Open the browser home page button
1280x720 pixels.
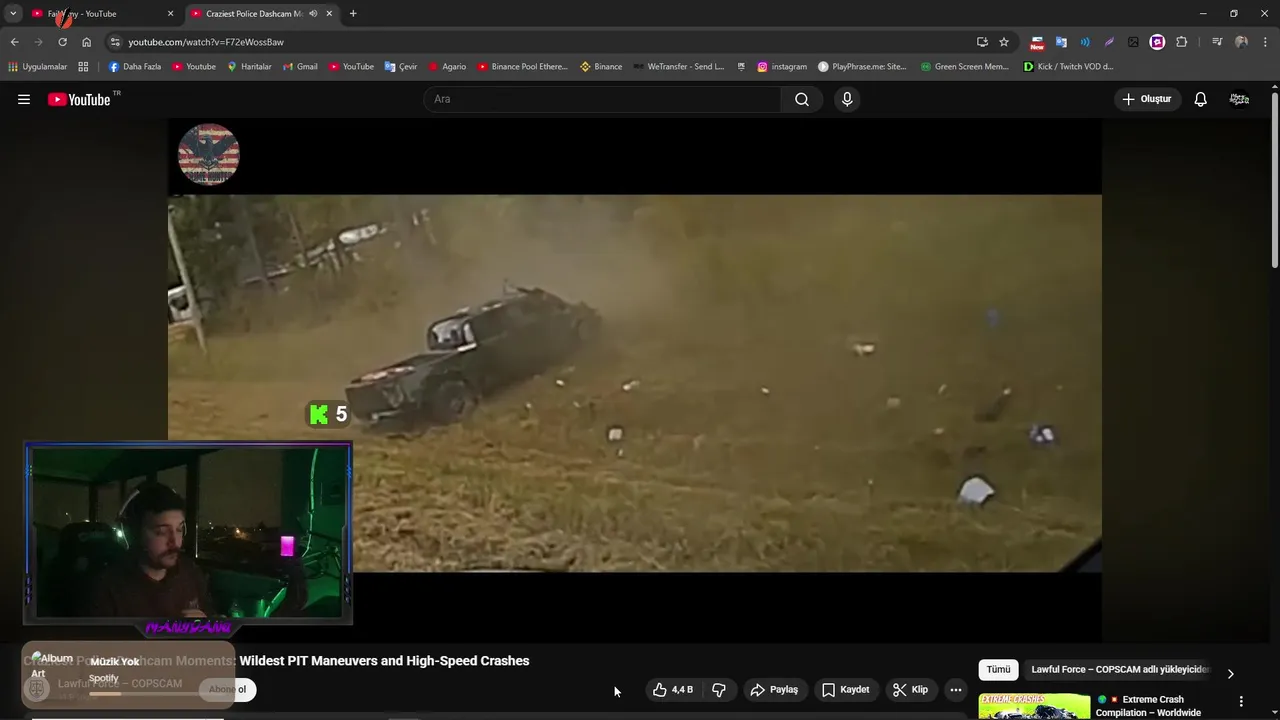point(86,42)
